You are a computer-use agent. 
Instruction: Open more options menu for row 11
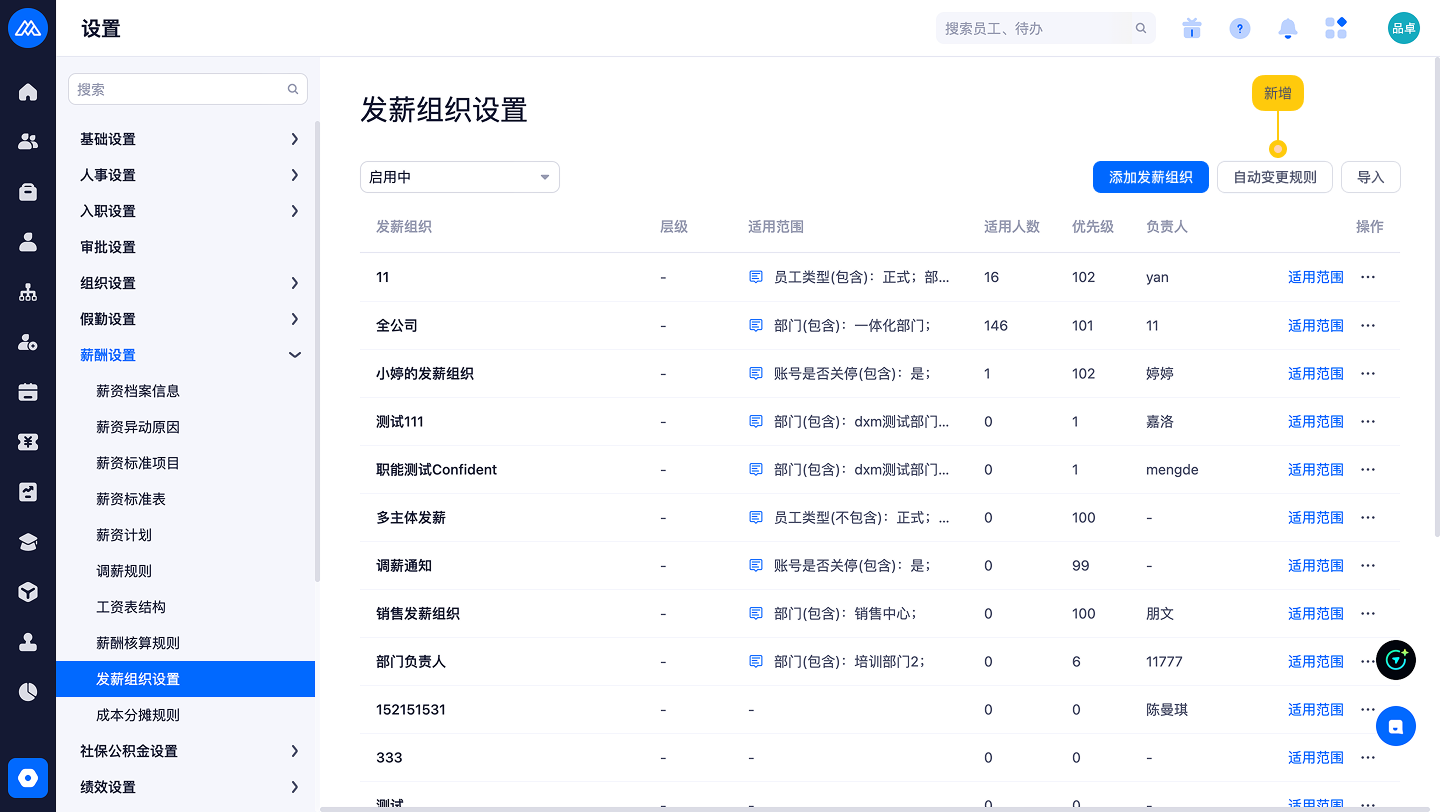click(x=1368, y=277)
